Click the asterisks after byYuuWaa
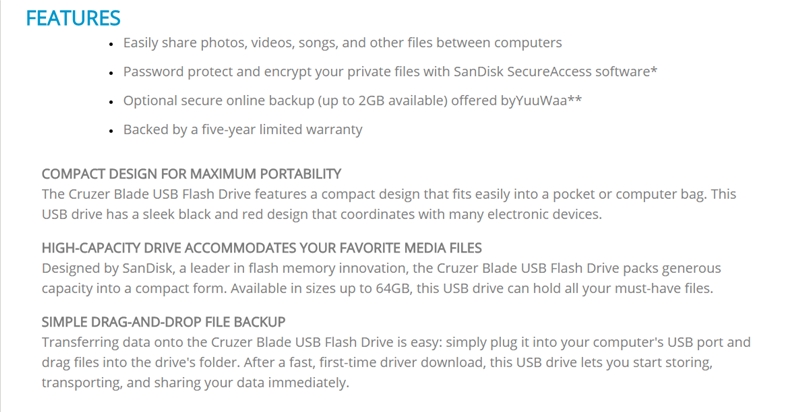The width and height of the screenshot is (800, 412). click(574, 99)
